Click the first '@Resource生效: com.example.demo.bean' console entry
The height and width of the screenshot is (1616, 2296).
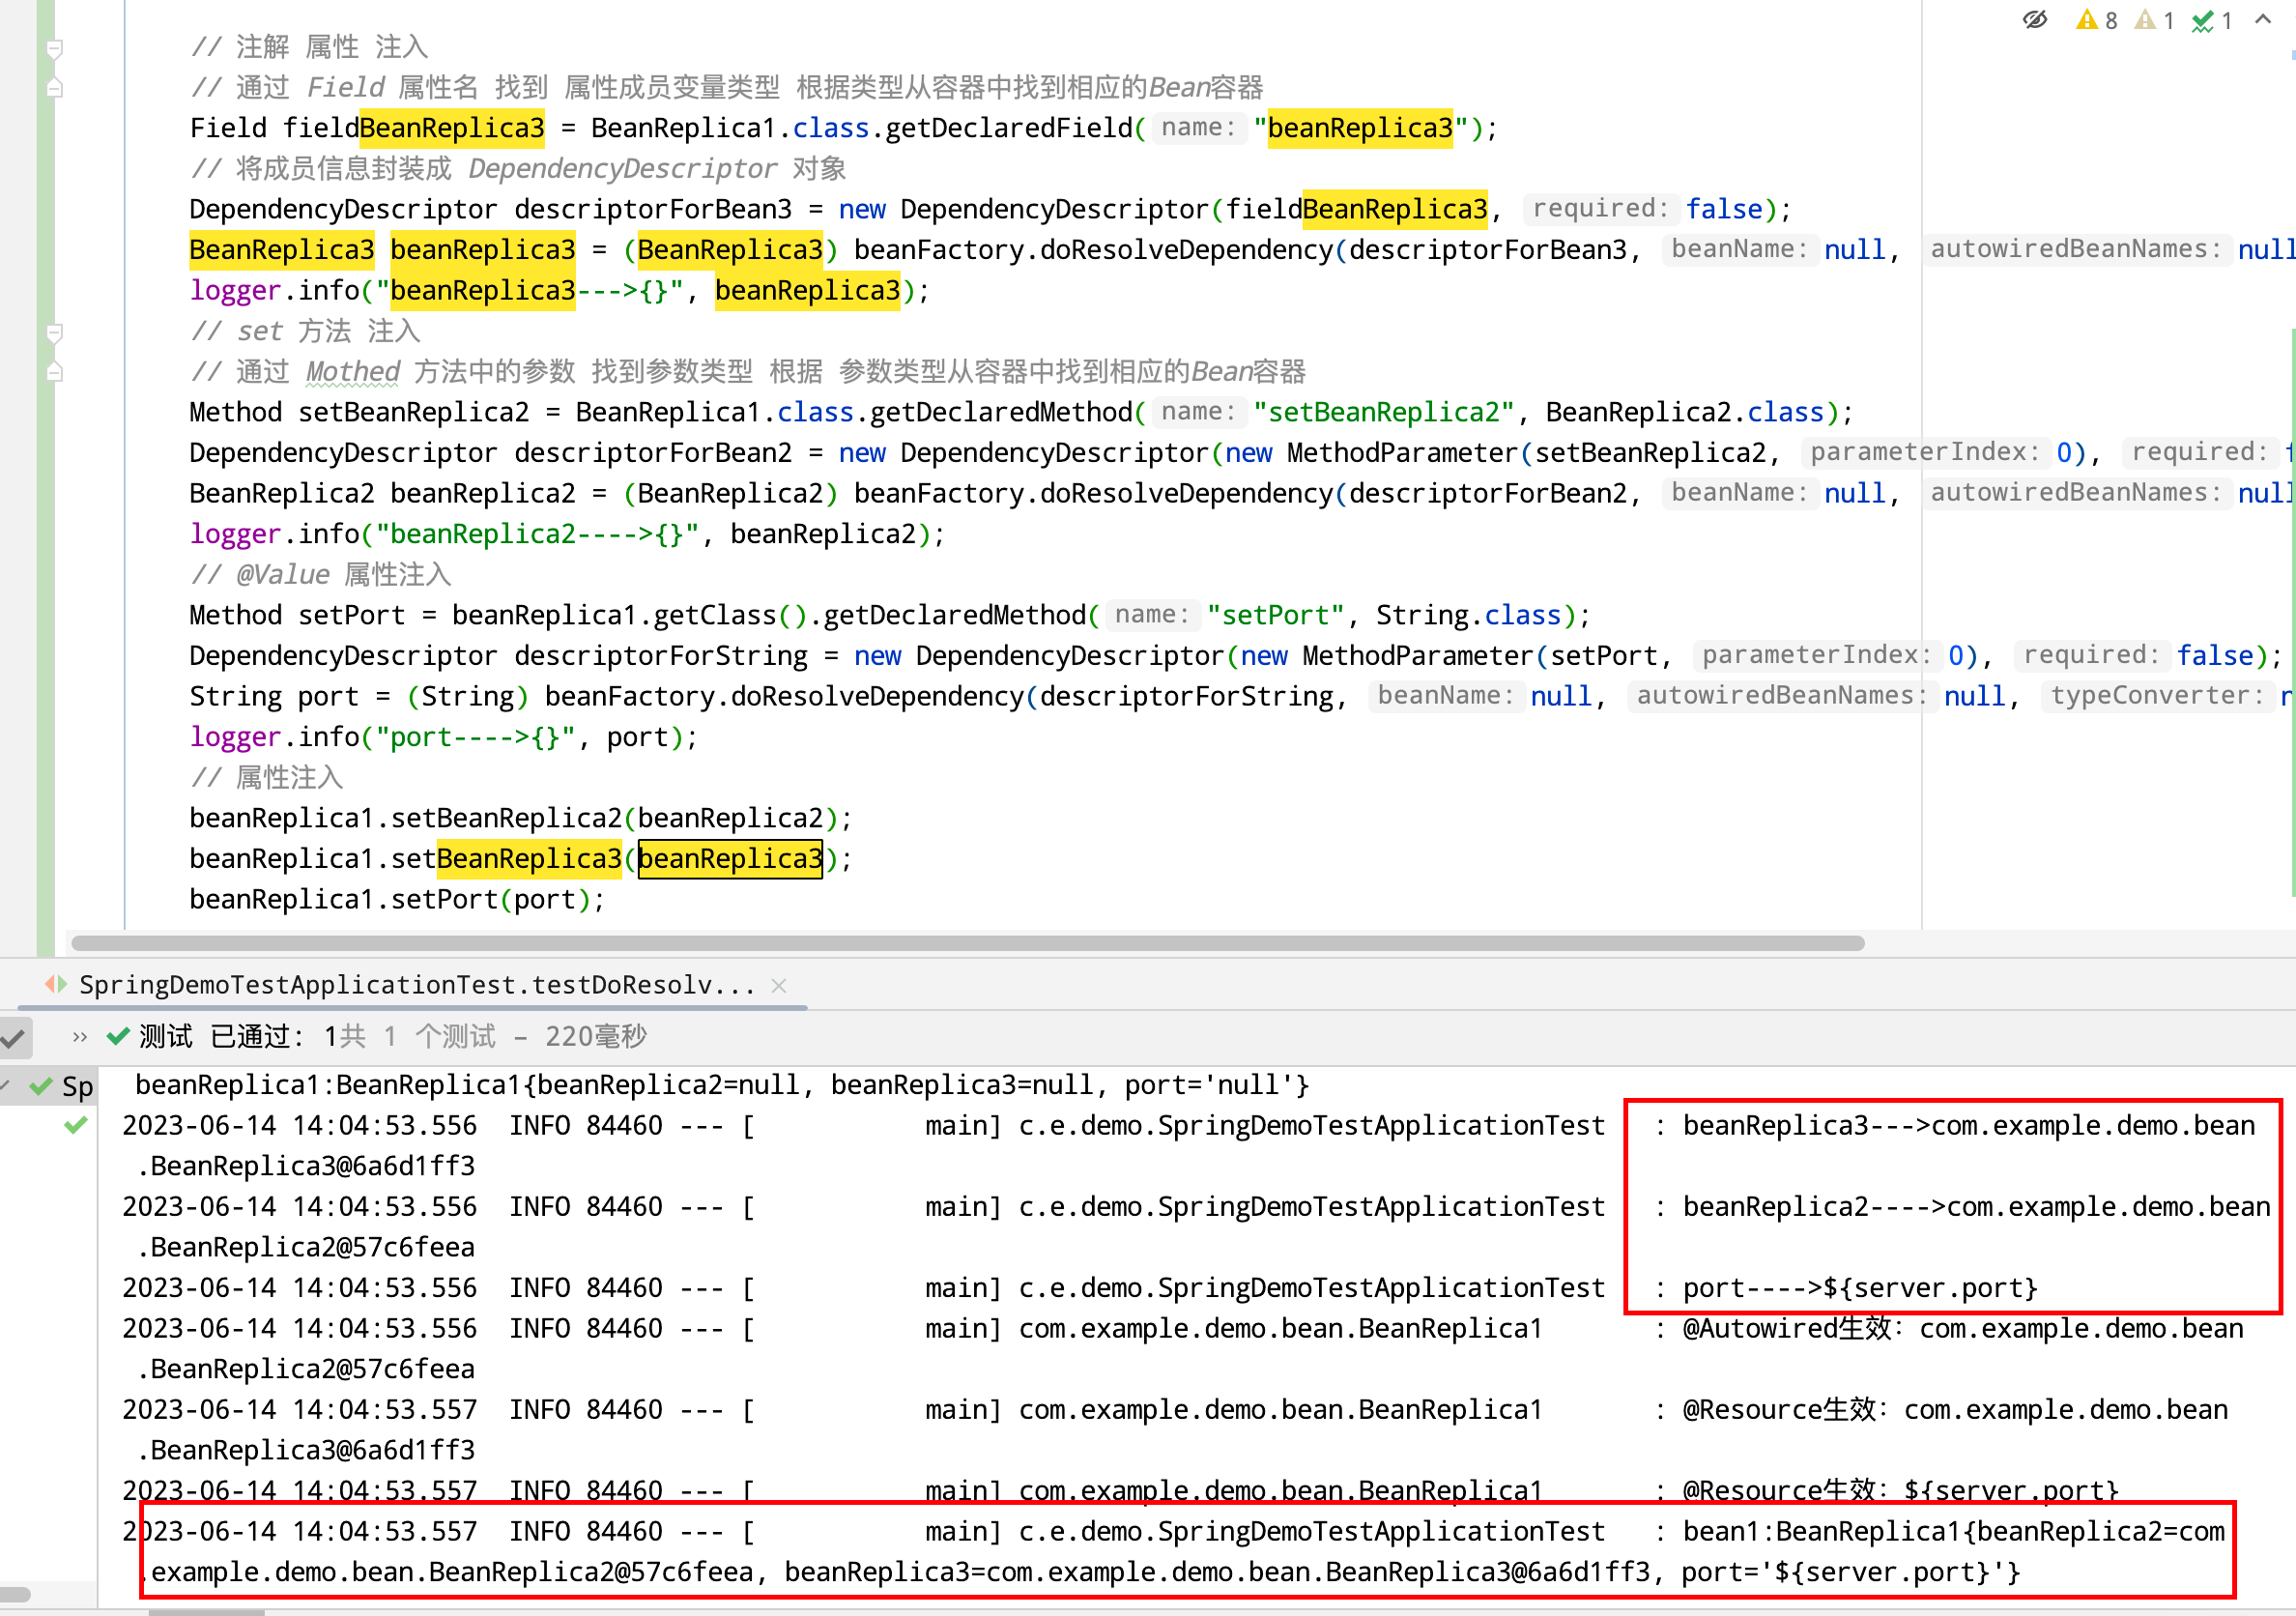(x=1955, y=1410)
